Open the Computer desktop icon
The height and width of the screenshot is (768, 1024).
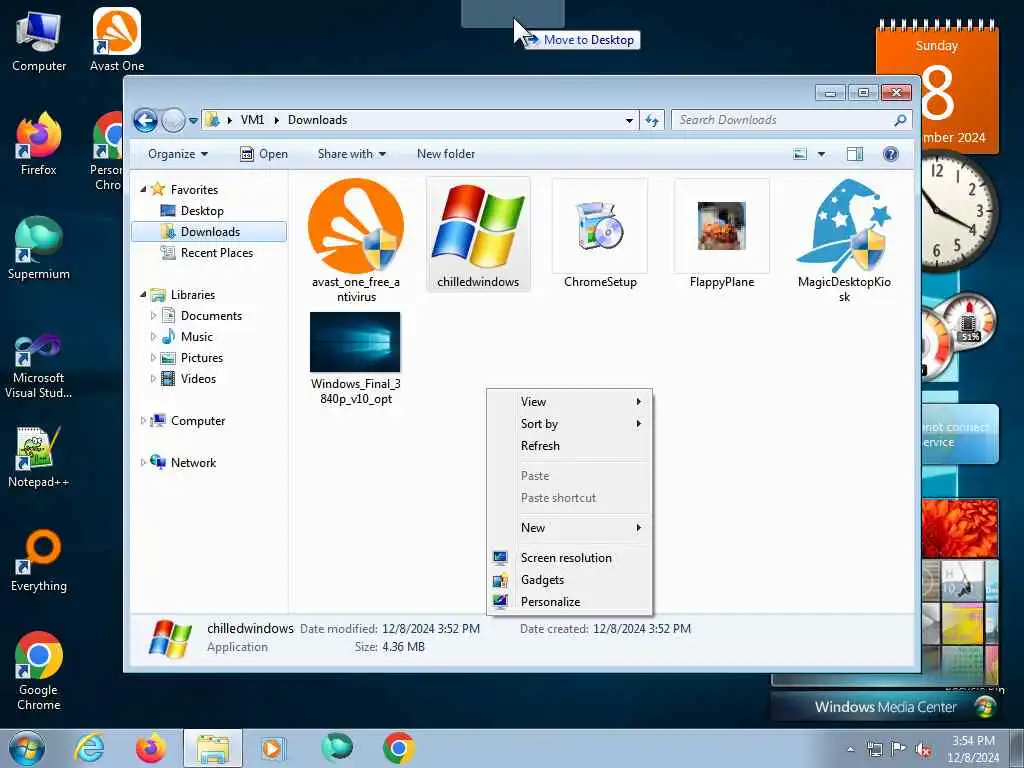pos(39,41)
